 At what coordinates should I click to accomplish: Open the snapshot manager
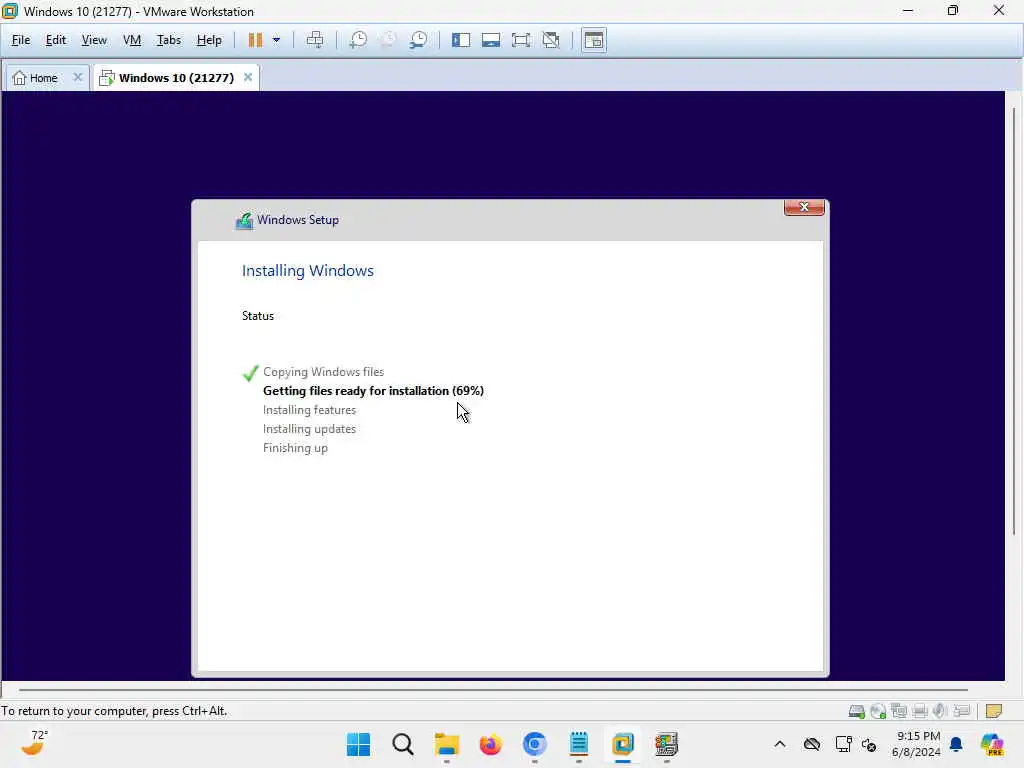click(418, 40)
